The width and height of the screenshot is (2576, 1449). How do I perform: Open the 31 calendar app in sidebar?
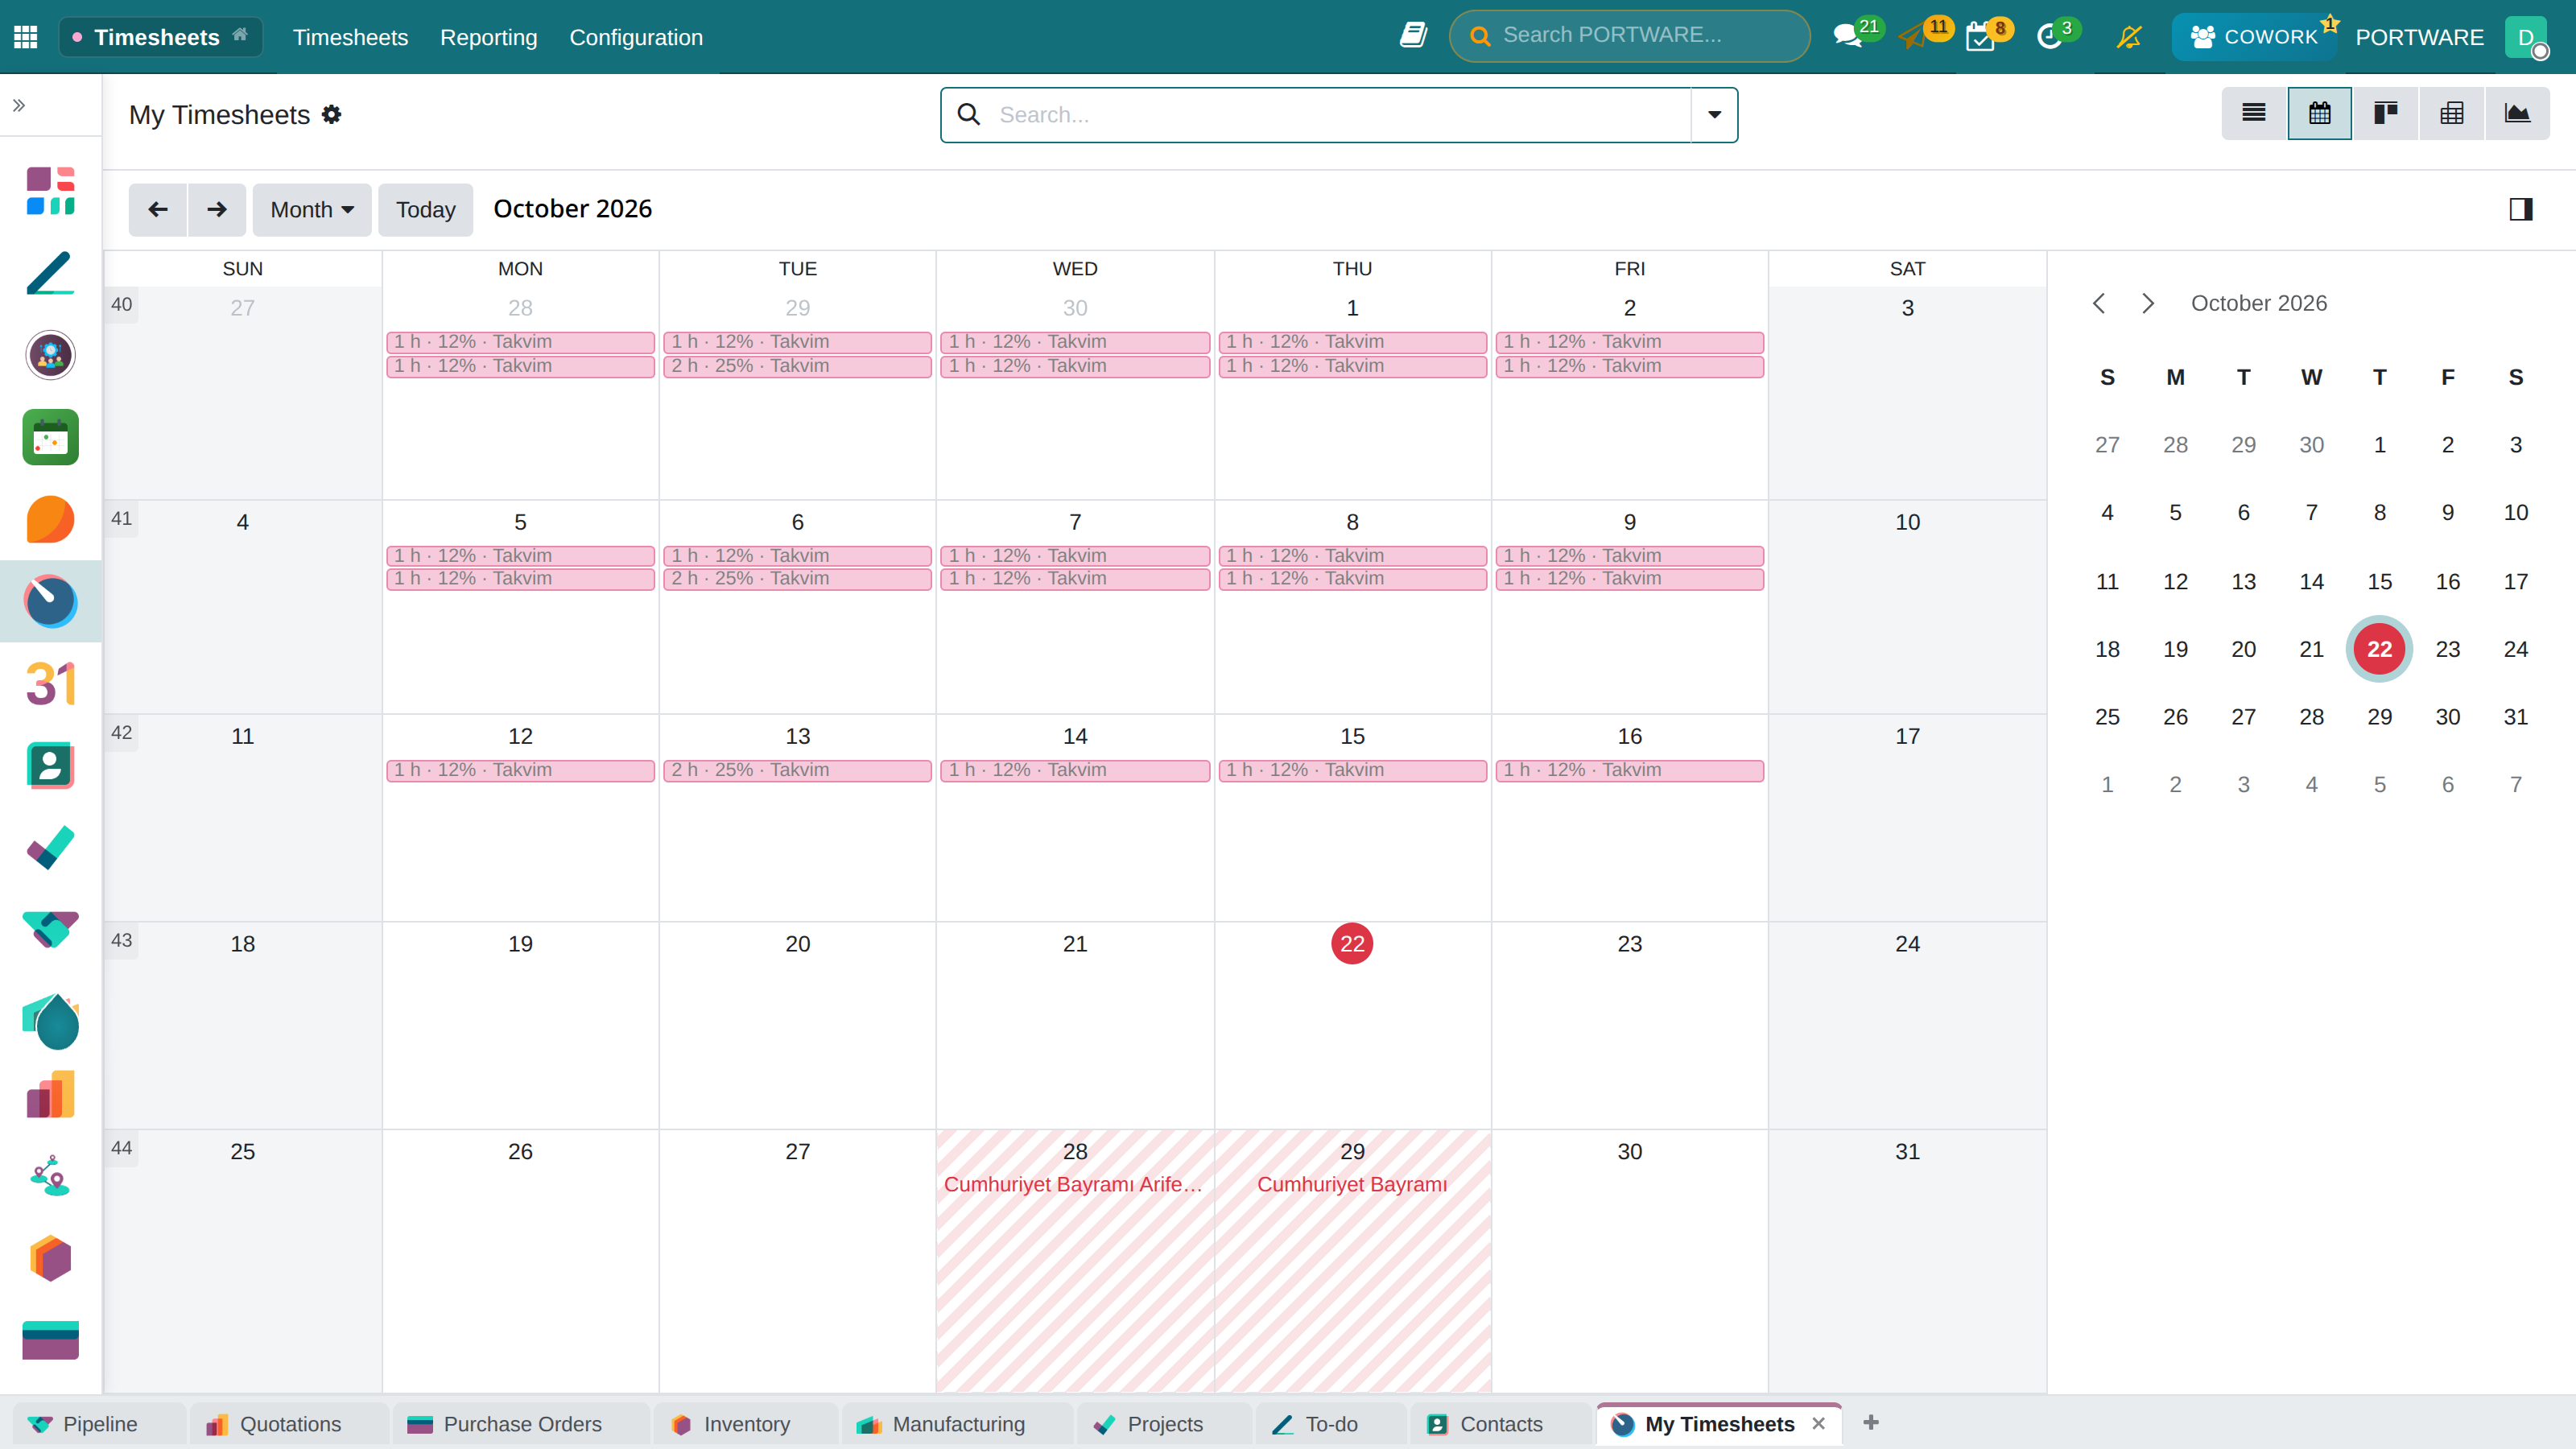point(51,684)
